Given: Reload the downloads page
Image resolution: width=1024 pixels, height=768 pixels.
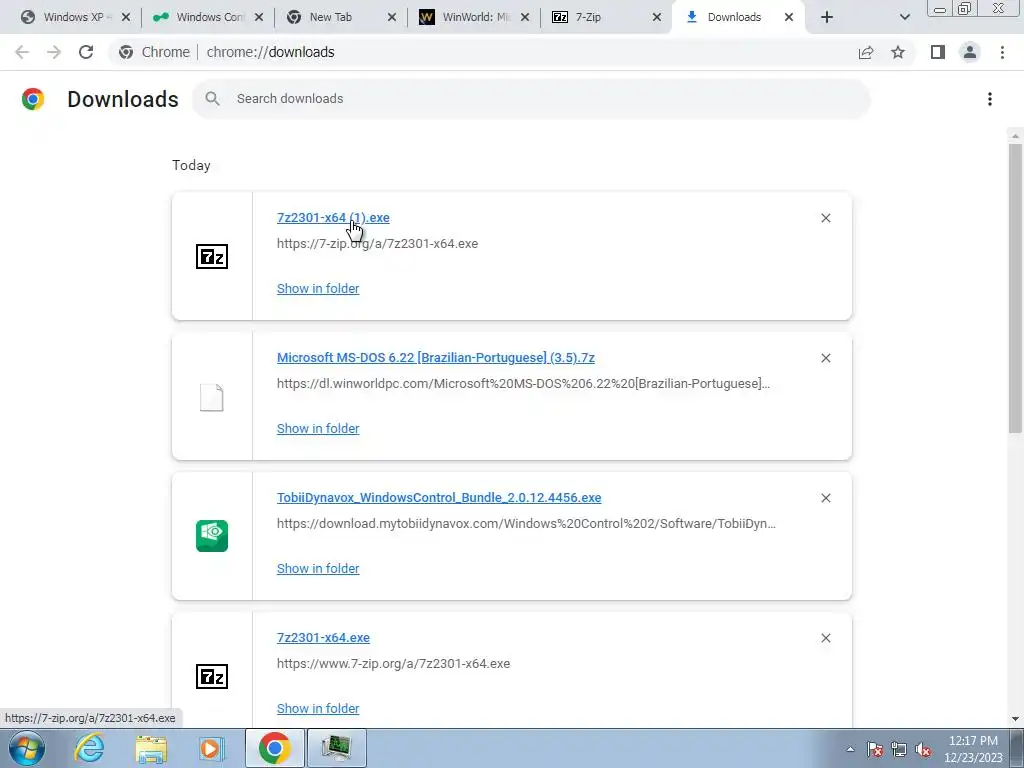Looking at the screenshot, I should coord(86,52).
